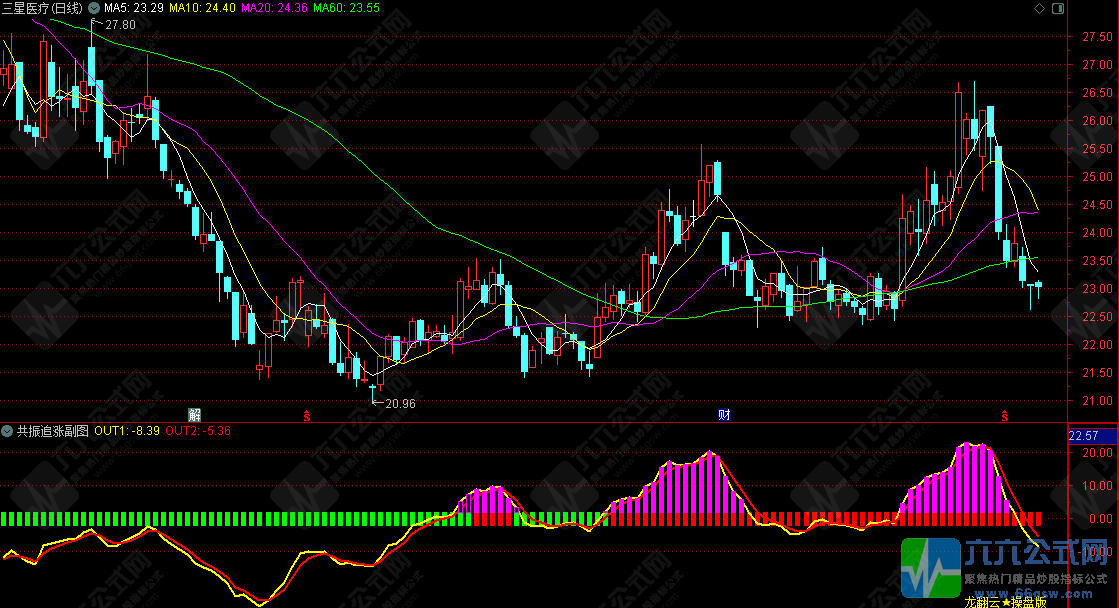Click the 27.80 high price marker
The height and width of the screenshot is (608, 1119).
click(x=118, y=23)
